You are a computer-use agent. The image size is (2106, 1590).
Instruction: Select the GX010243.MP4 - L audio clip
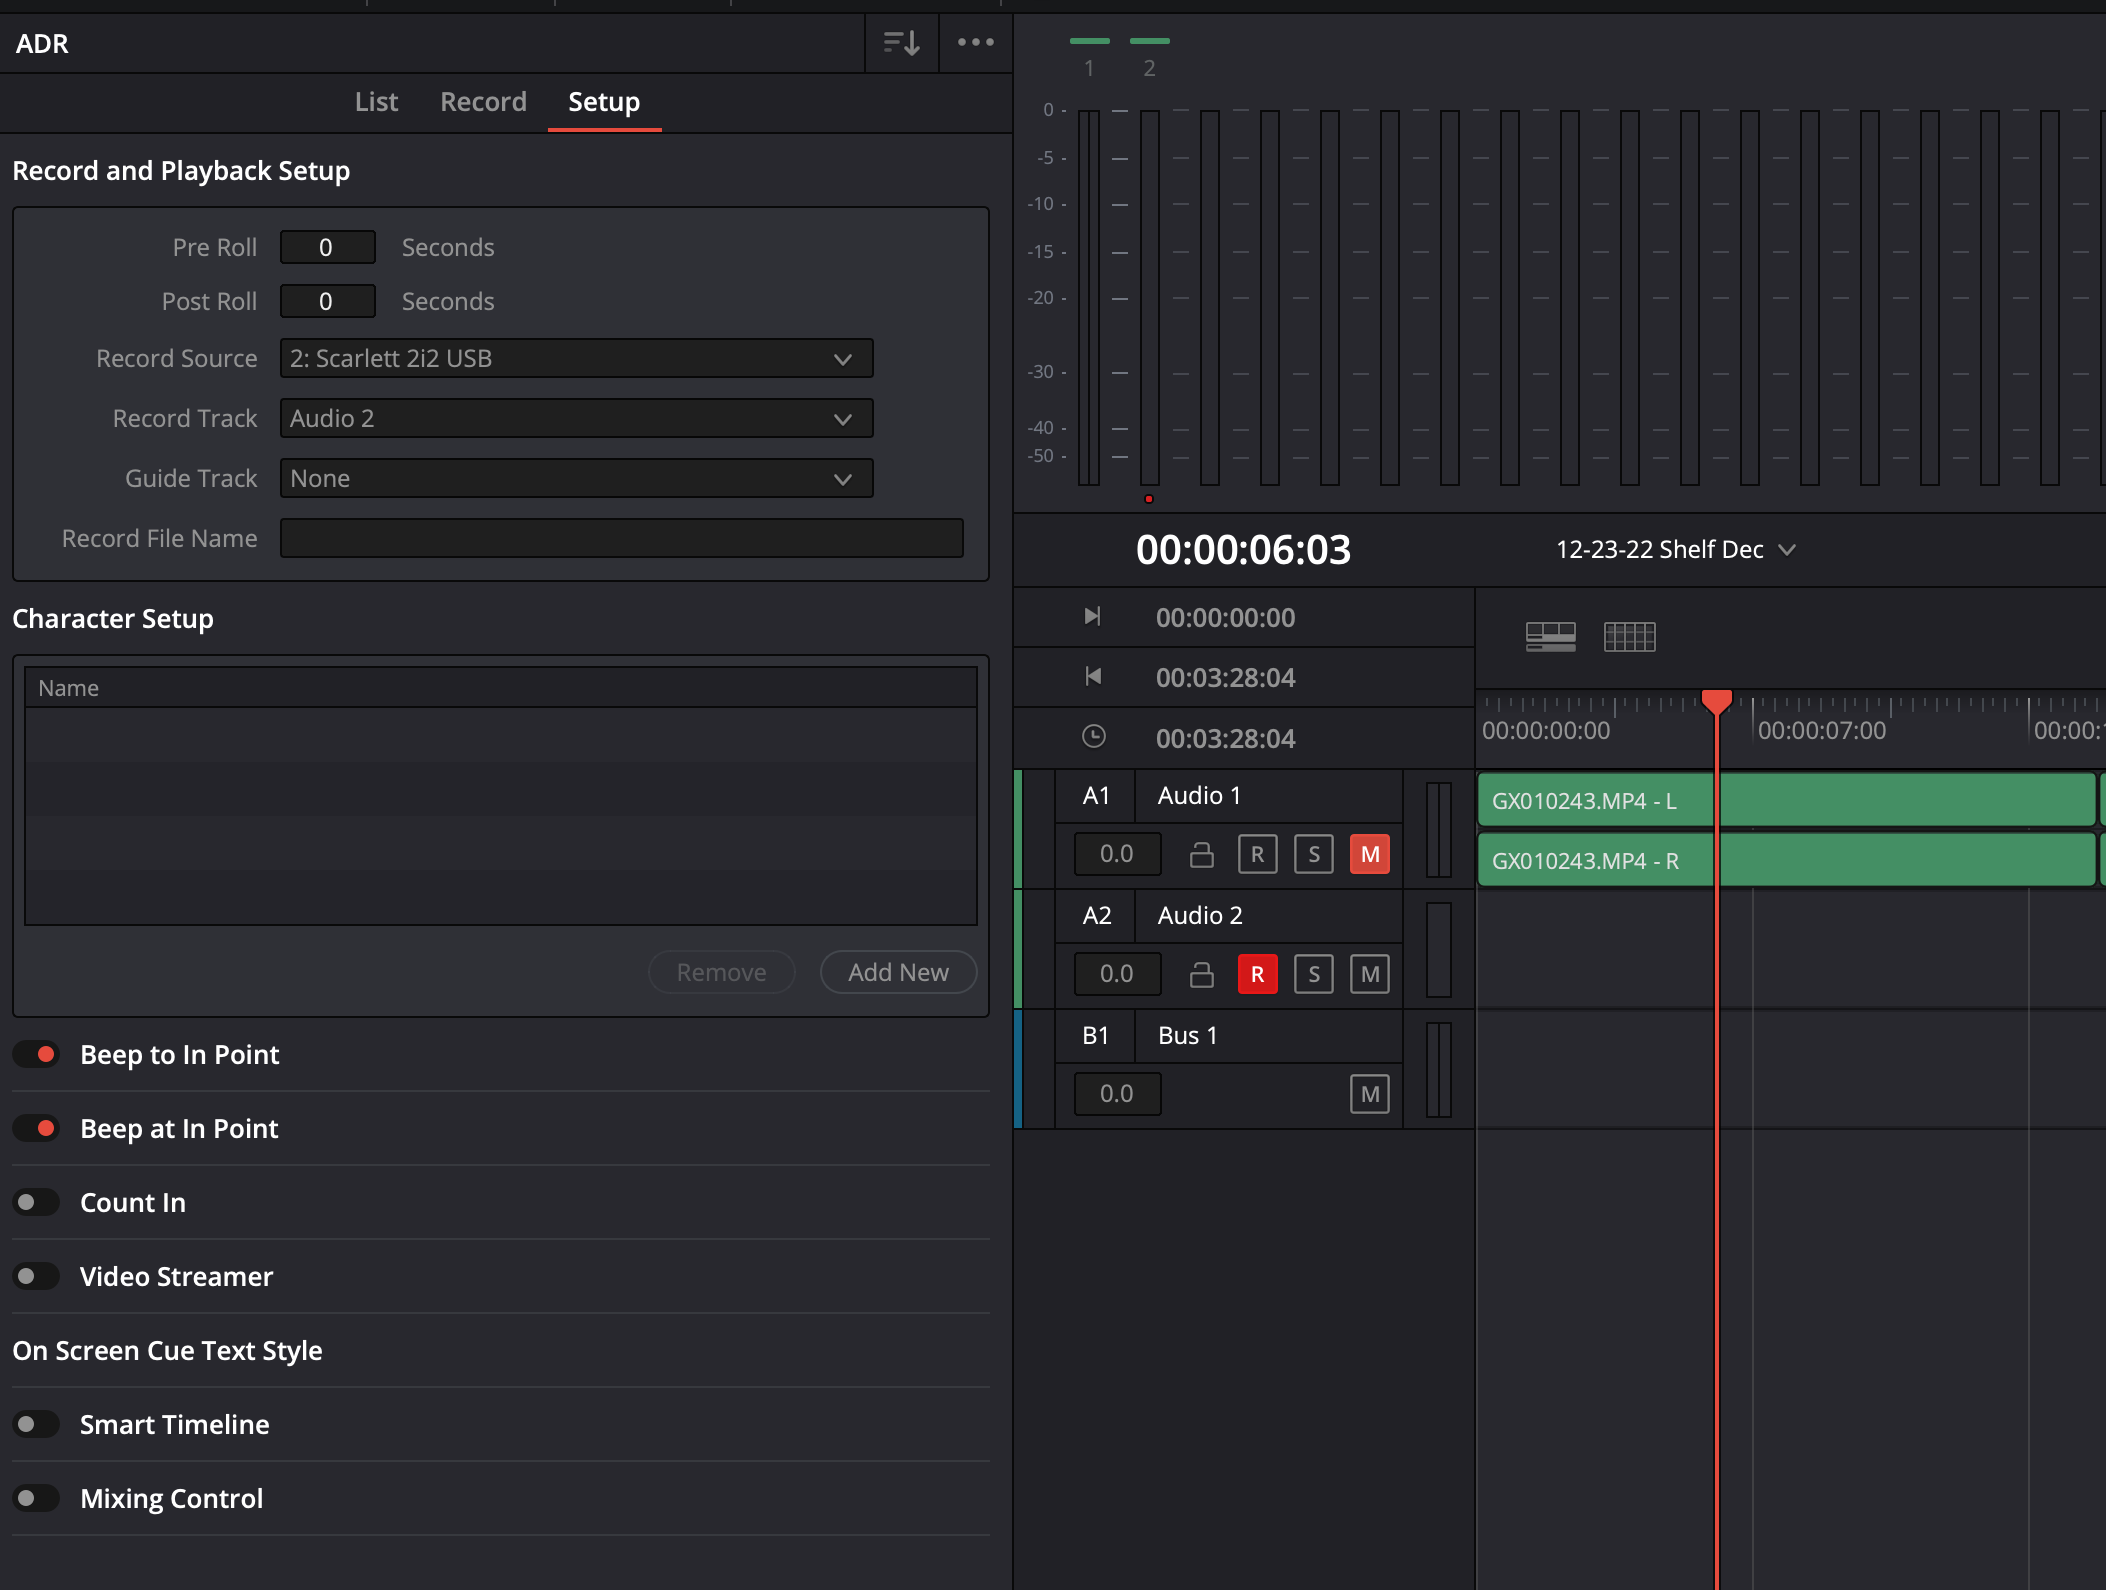click(1786, 800)
